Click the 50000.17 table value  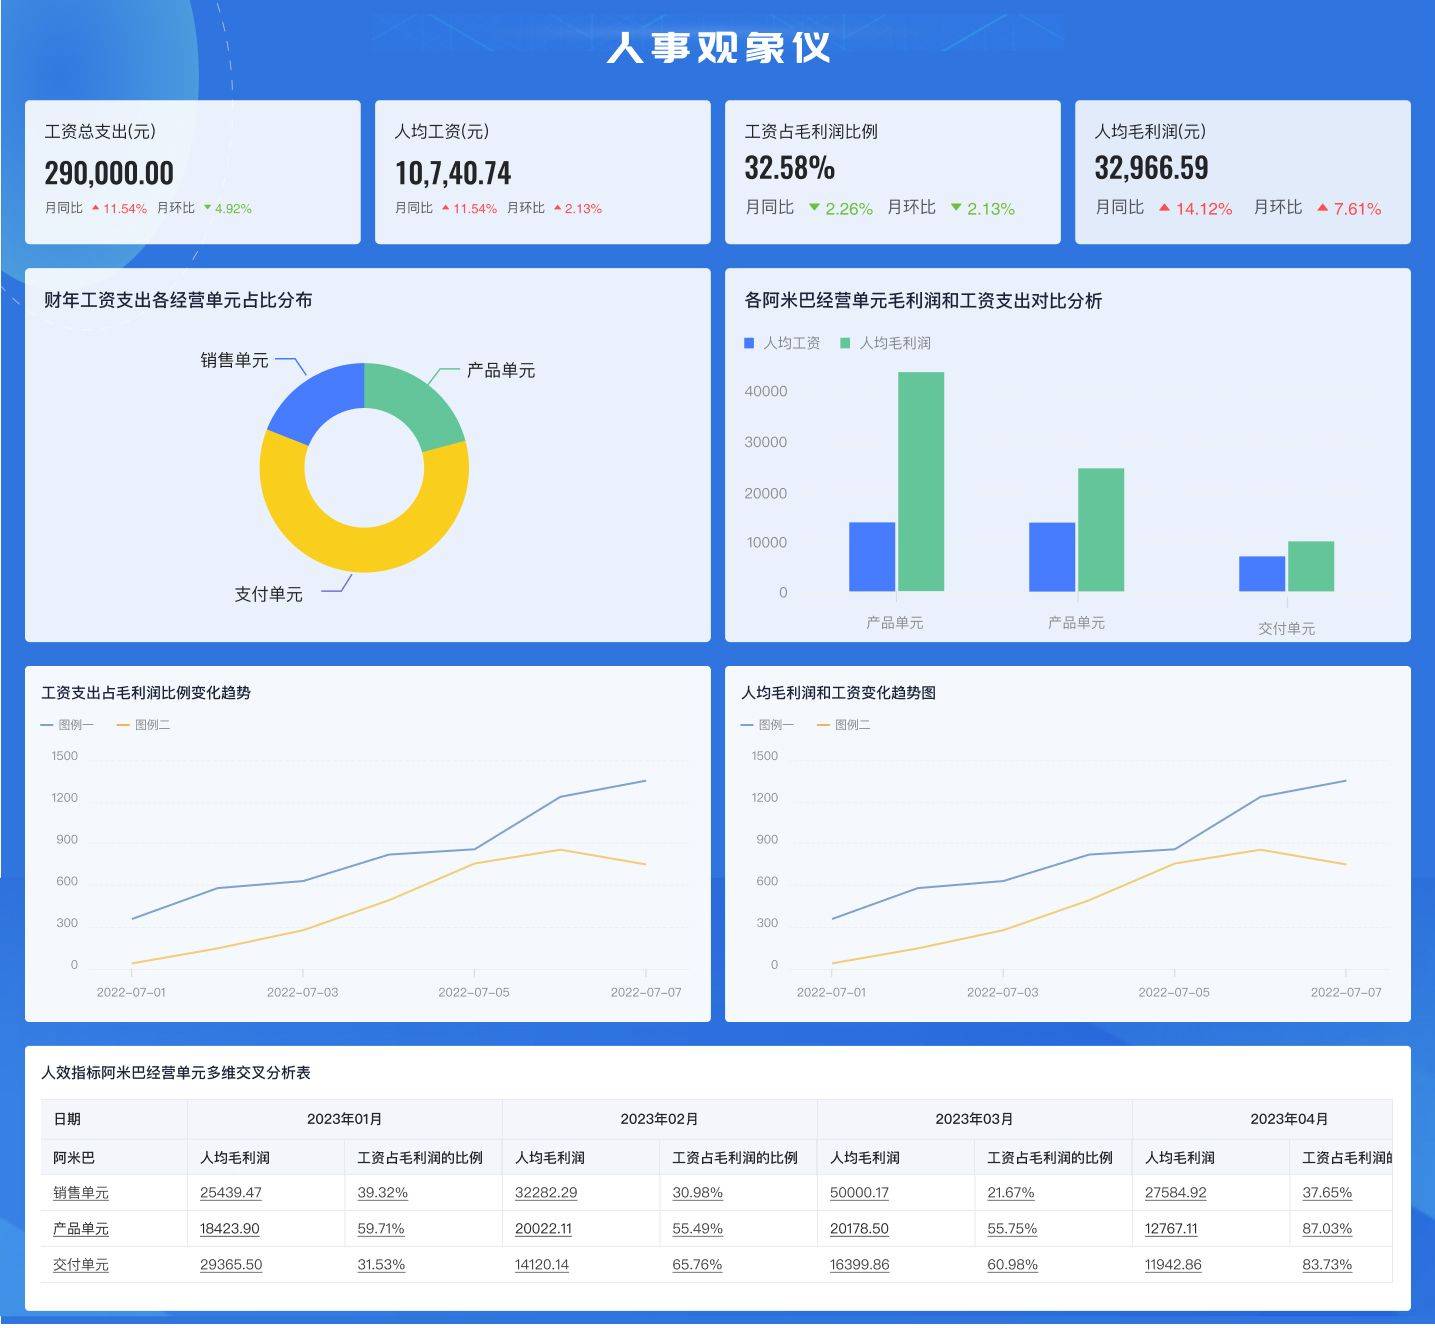pyautogui.click(x=859, y=1193)
